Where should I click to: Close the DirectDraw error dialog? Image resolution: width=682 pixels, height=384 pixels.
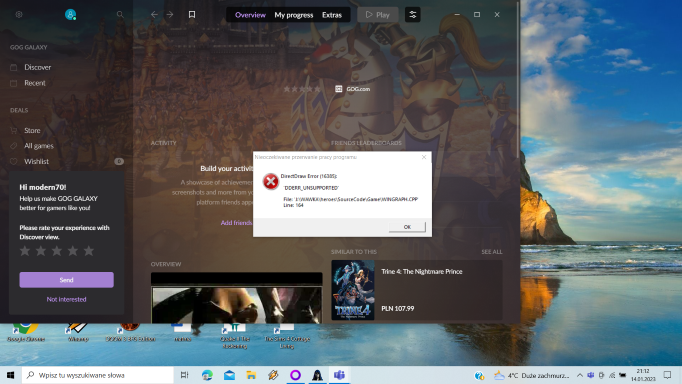424,157
